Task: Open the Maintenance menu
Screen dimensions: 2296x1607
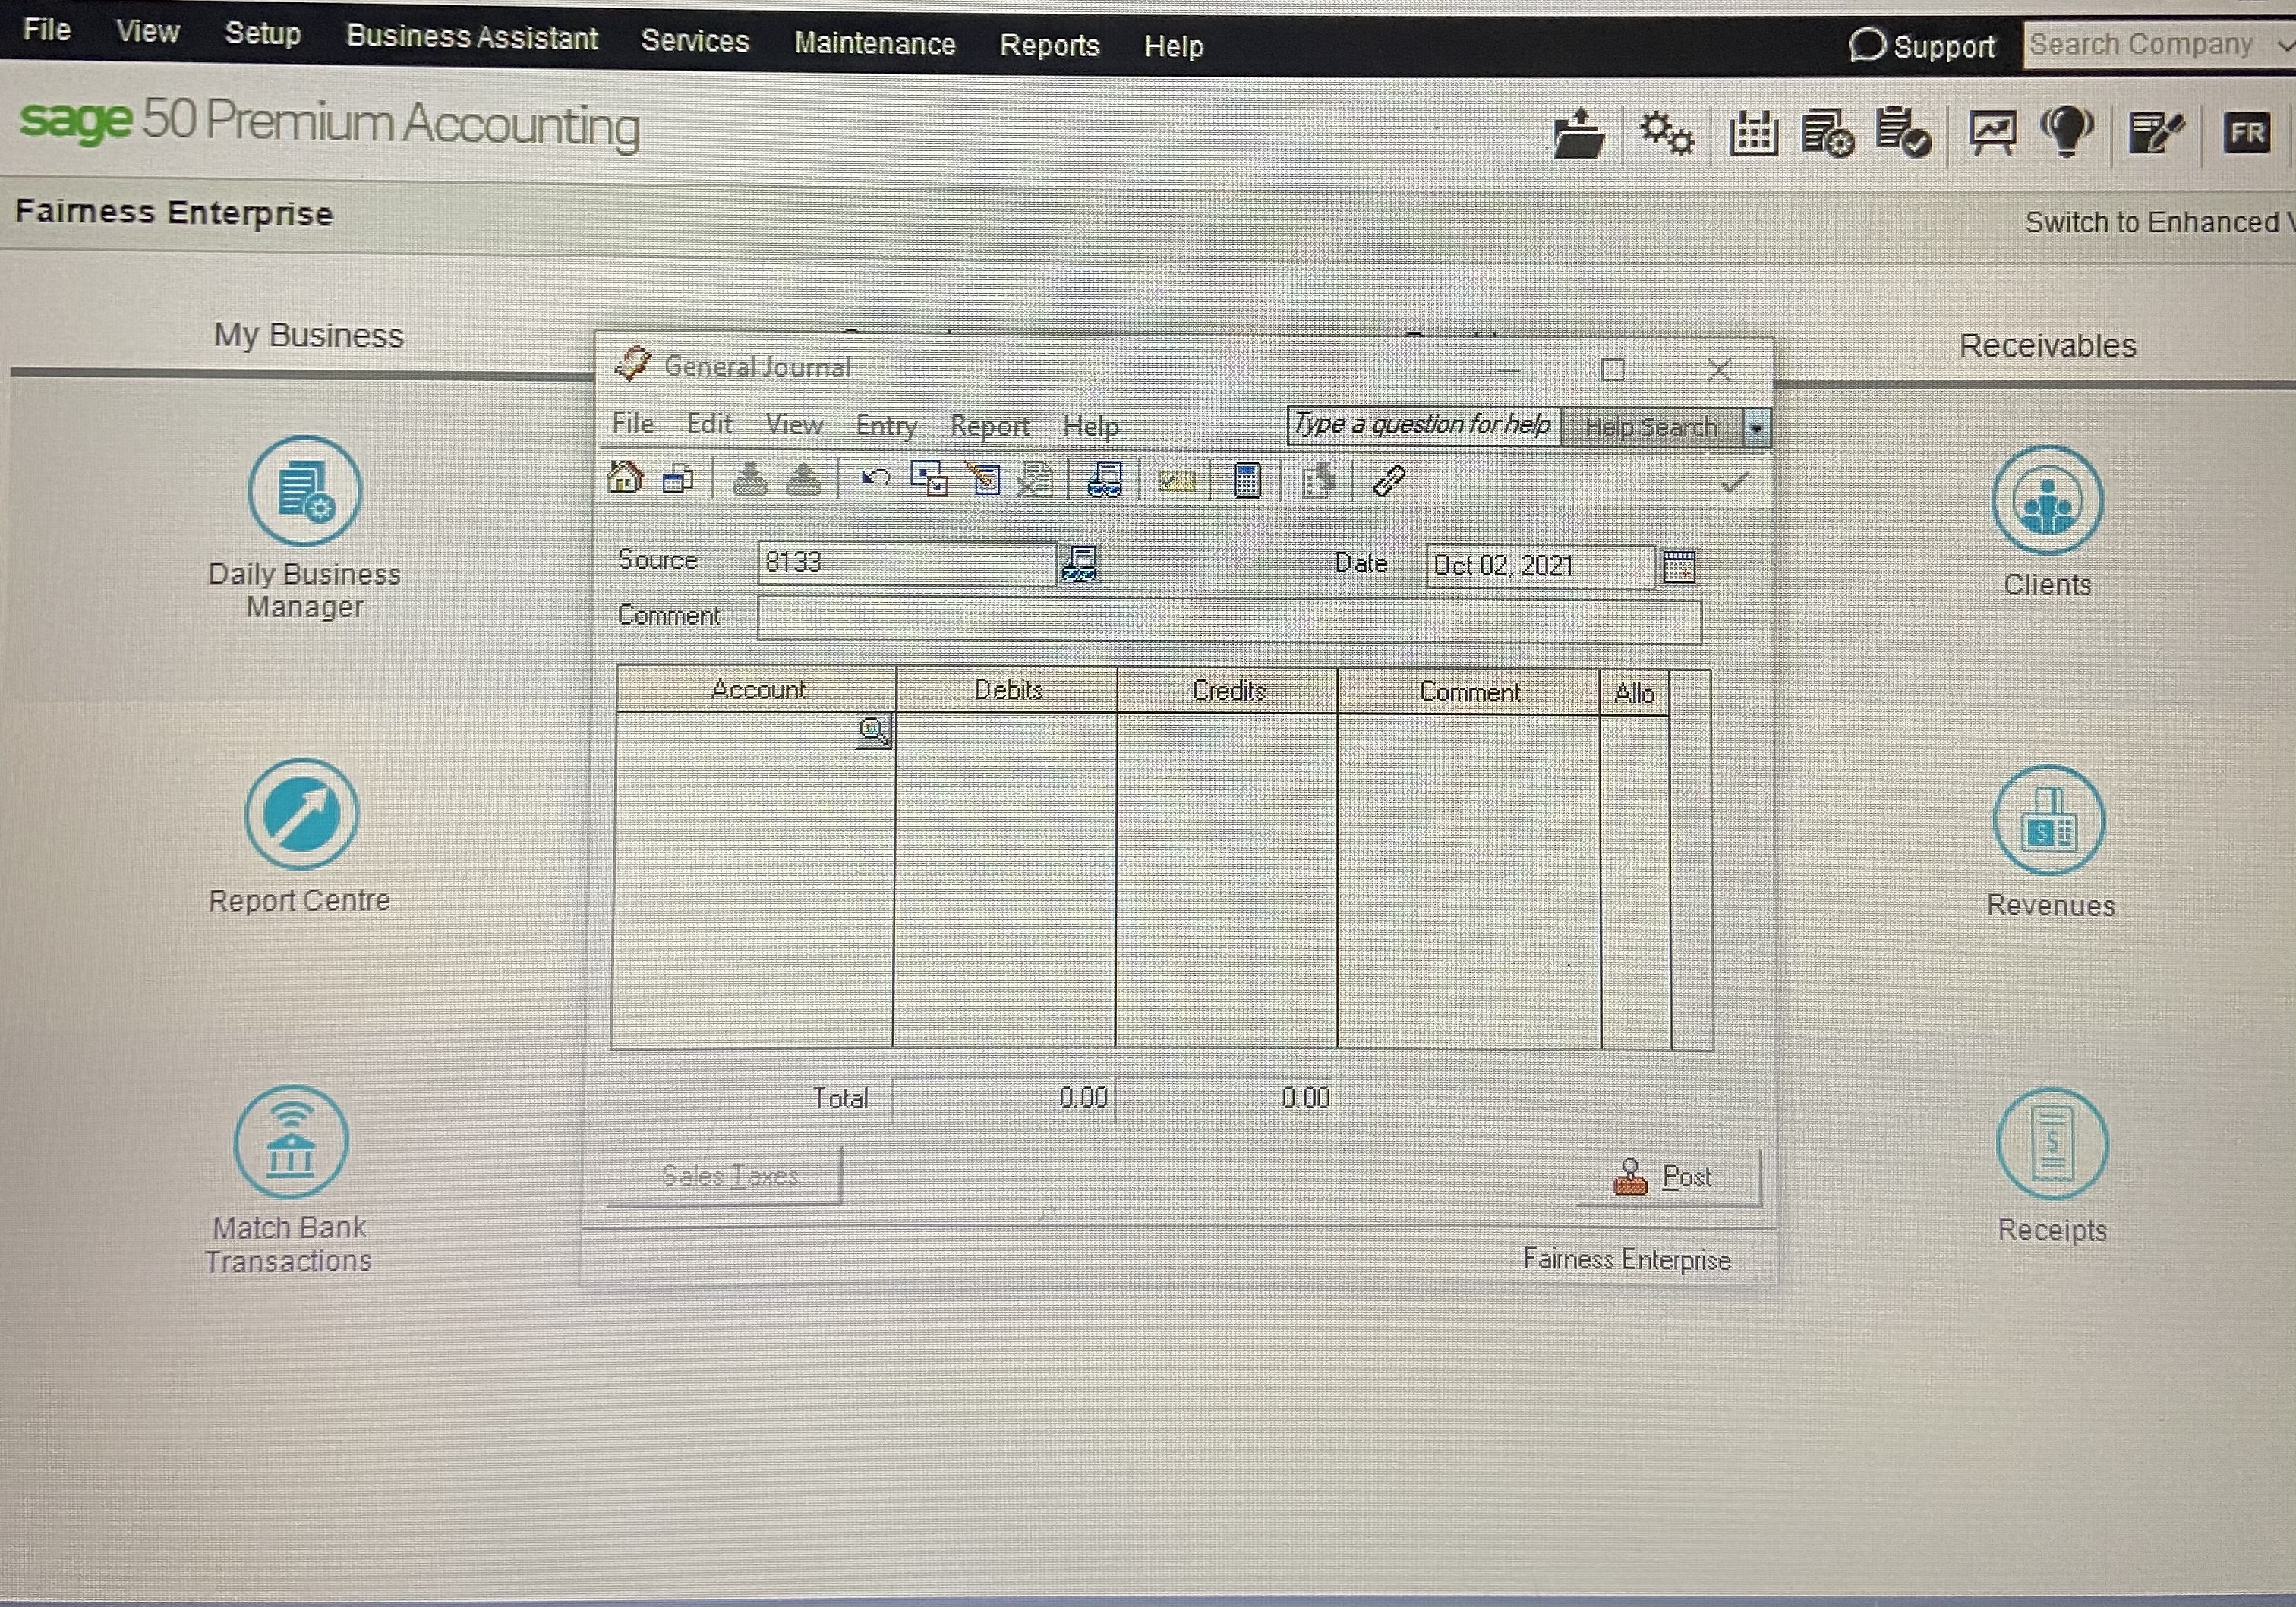Action: pos(874,45)
